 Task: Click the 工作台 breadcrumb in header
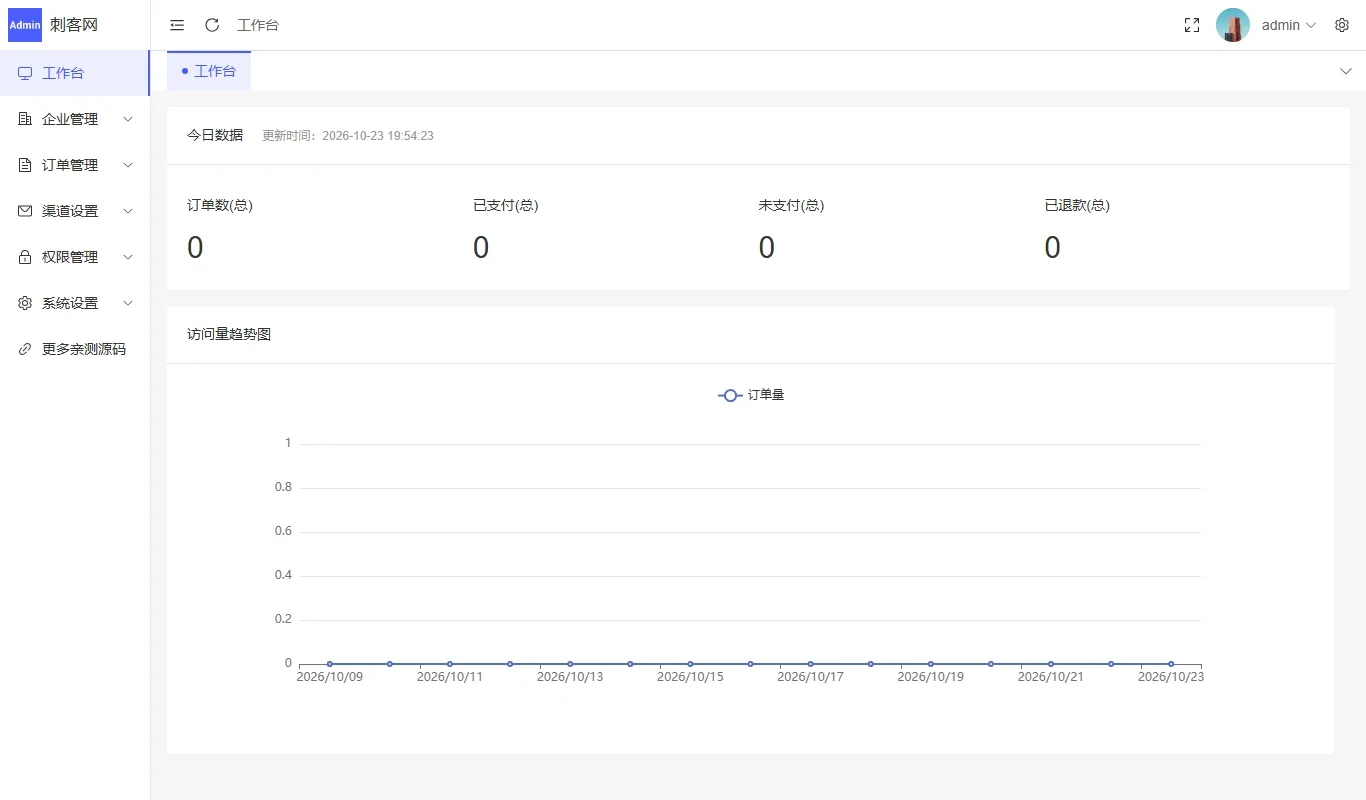pos(258,25)
